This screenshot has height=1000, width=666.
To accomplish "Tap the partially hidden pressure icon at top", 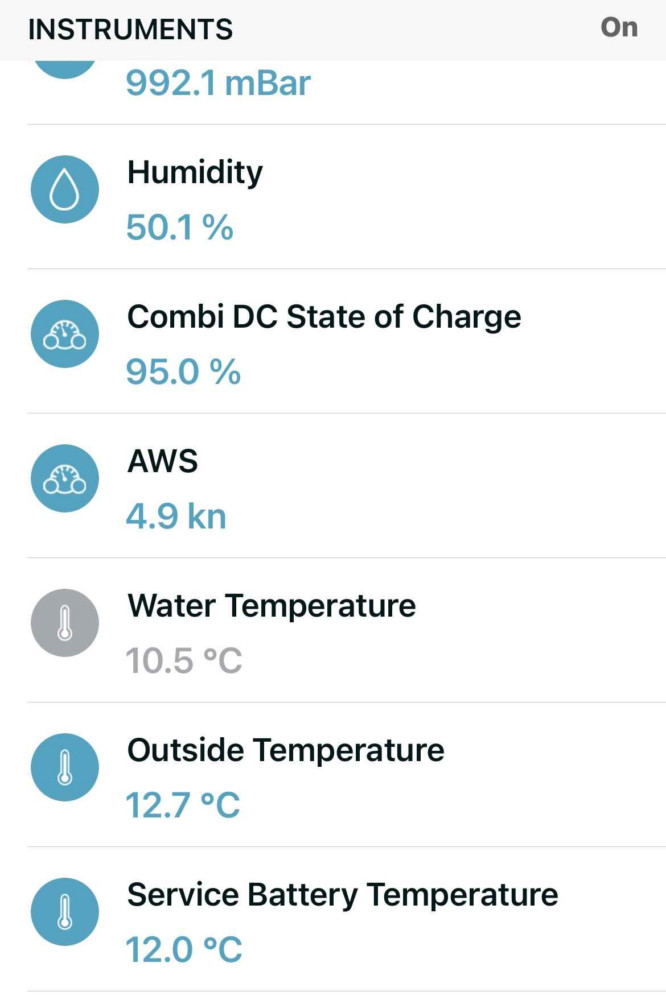I will point(64,70).
